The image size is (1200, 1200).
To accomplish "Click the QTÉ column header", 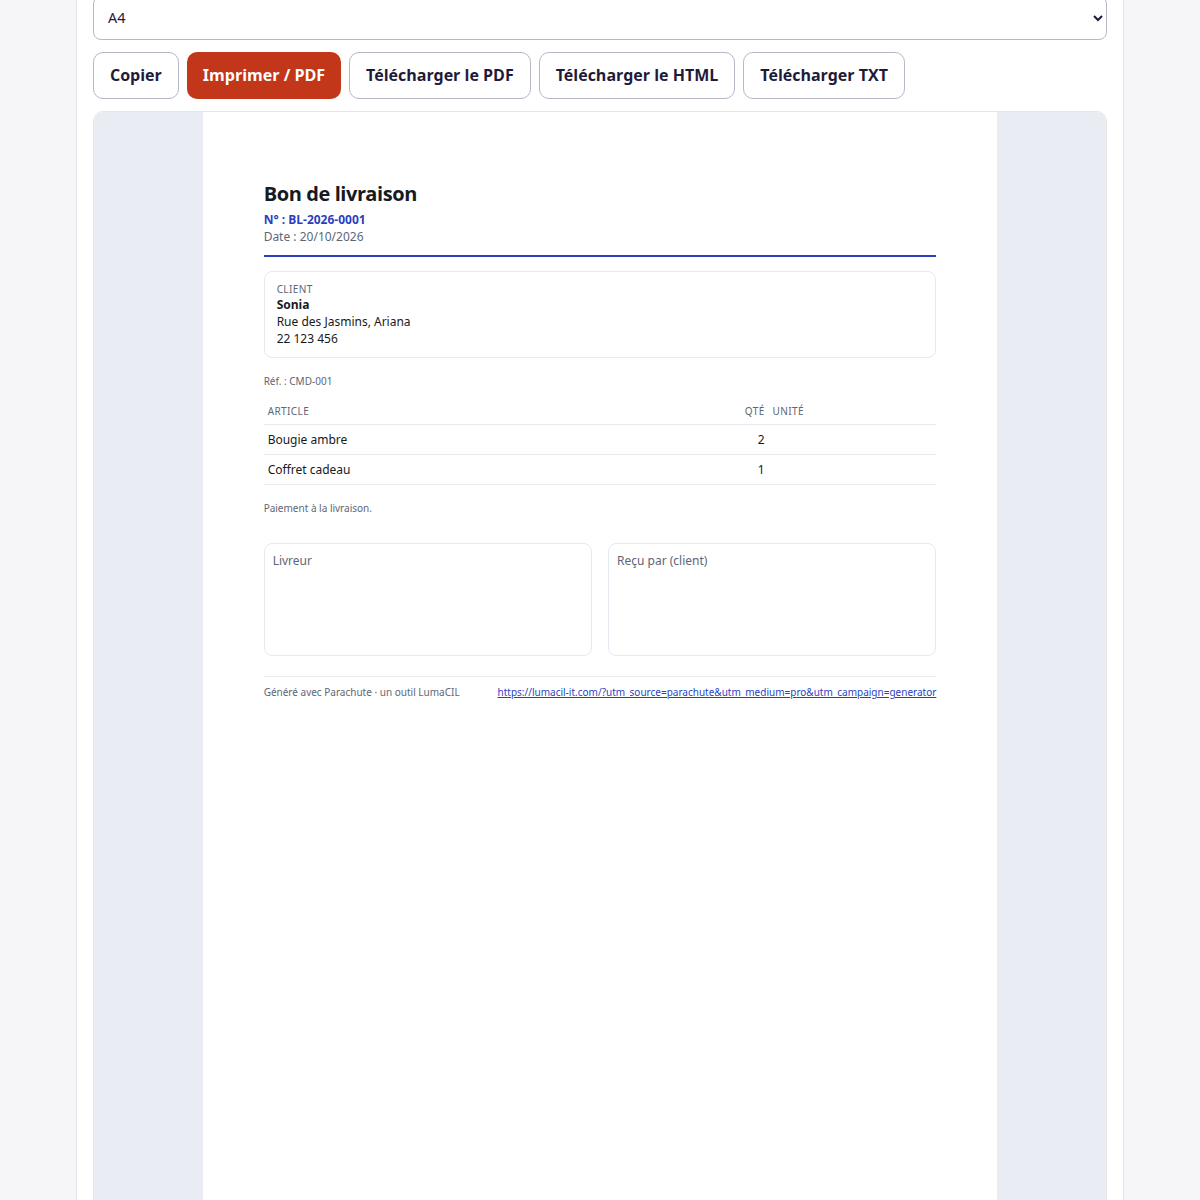I will [x=754, y=411].
